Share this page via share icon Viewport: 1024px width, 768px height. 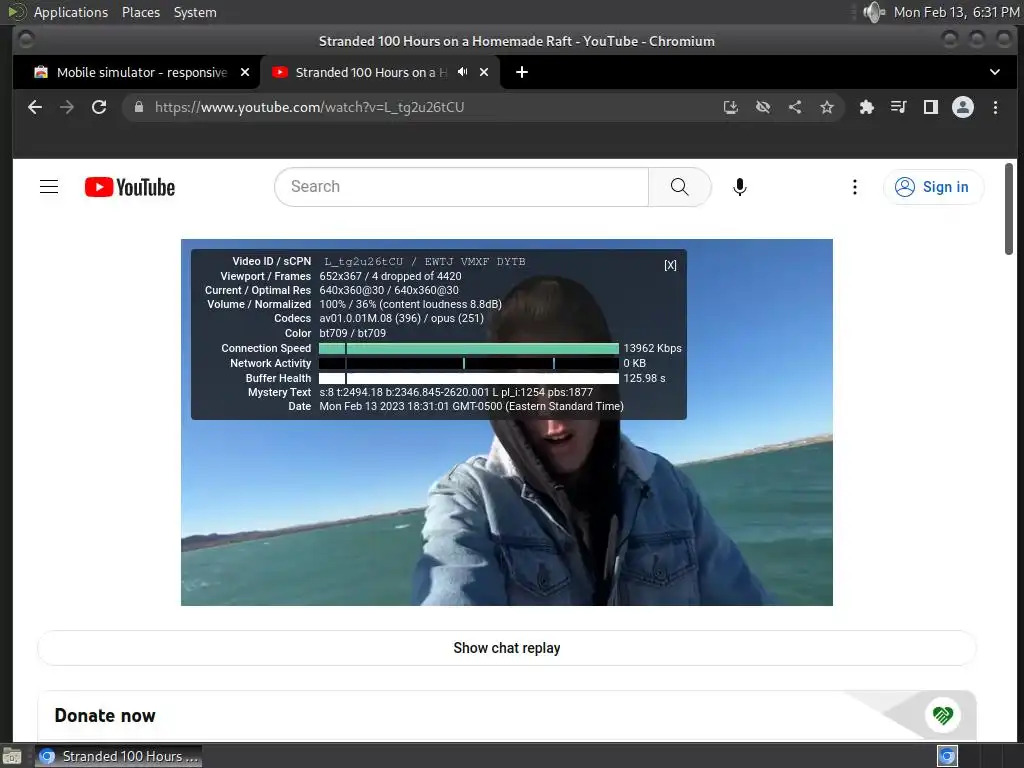(x=795, y=107)
